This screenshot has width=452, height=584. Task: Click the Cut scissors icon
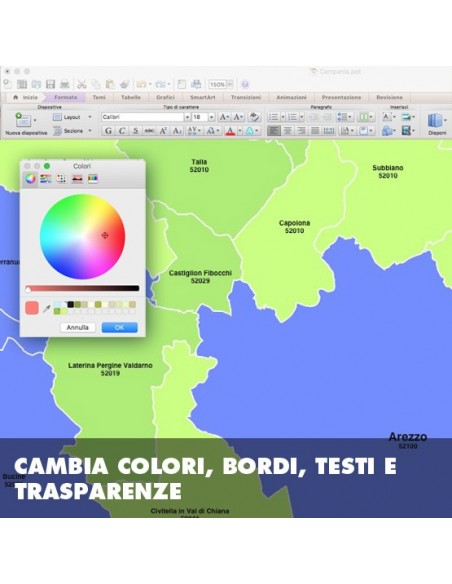pyautogui.click(x=82, y=84)
